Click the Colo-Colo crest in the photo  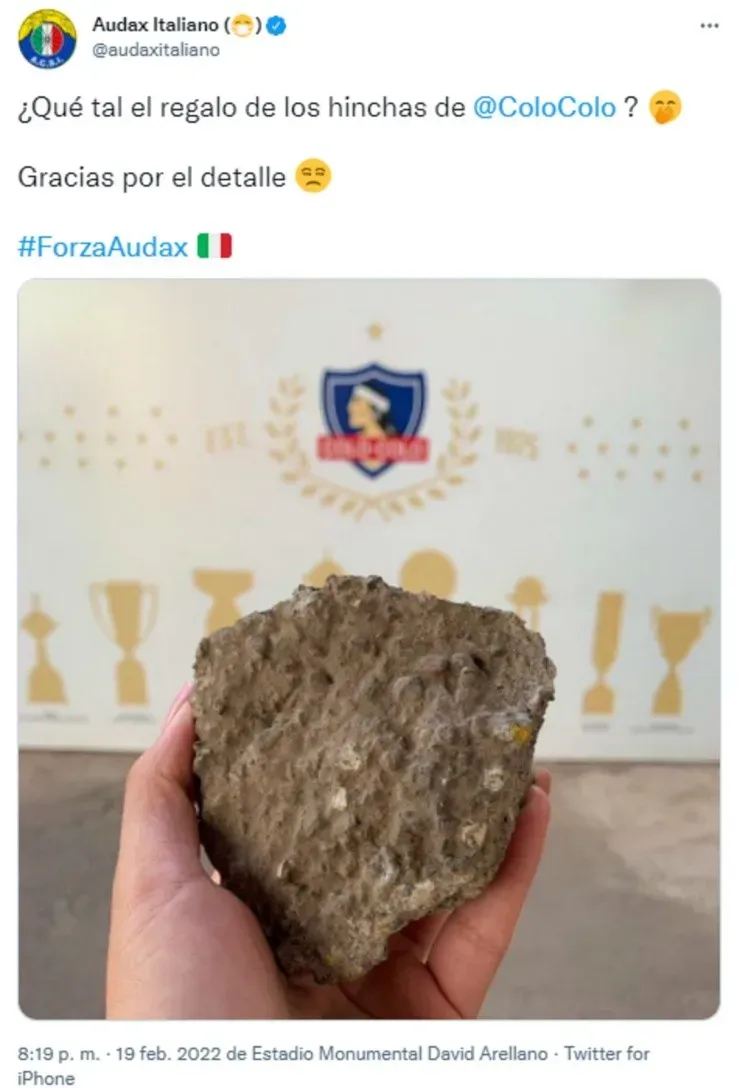374,418
